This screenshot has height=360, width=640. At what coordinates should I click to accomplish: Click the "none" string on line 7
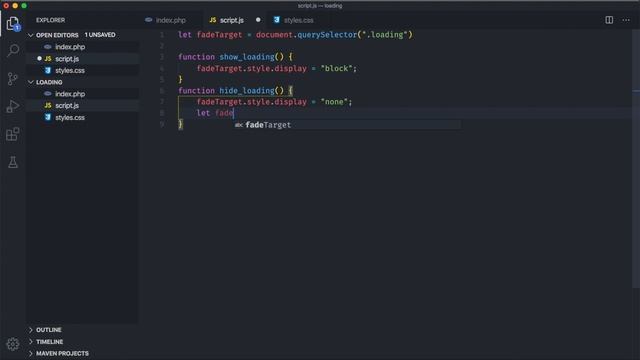click(x=334, y=102)
